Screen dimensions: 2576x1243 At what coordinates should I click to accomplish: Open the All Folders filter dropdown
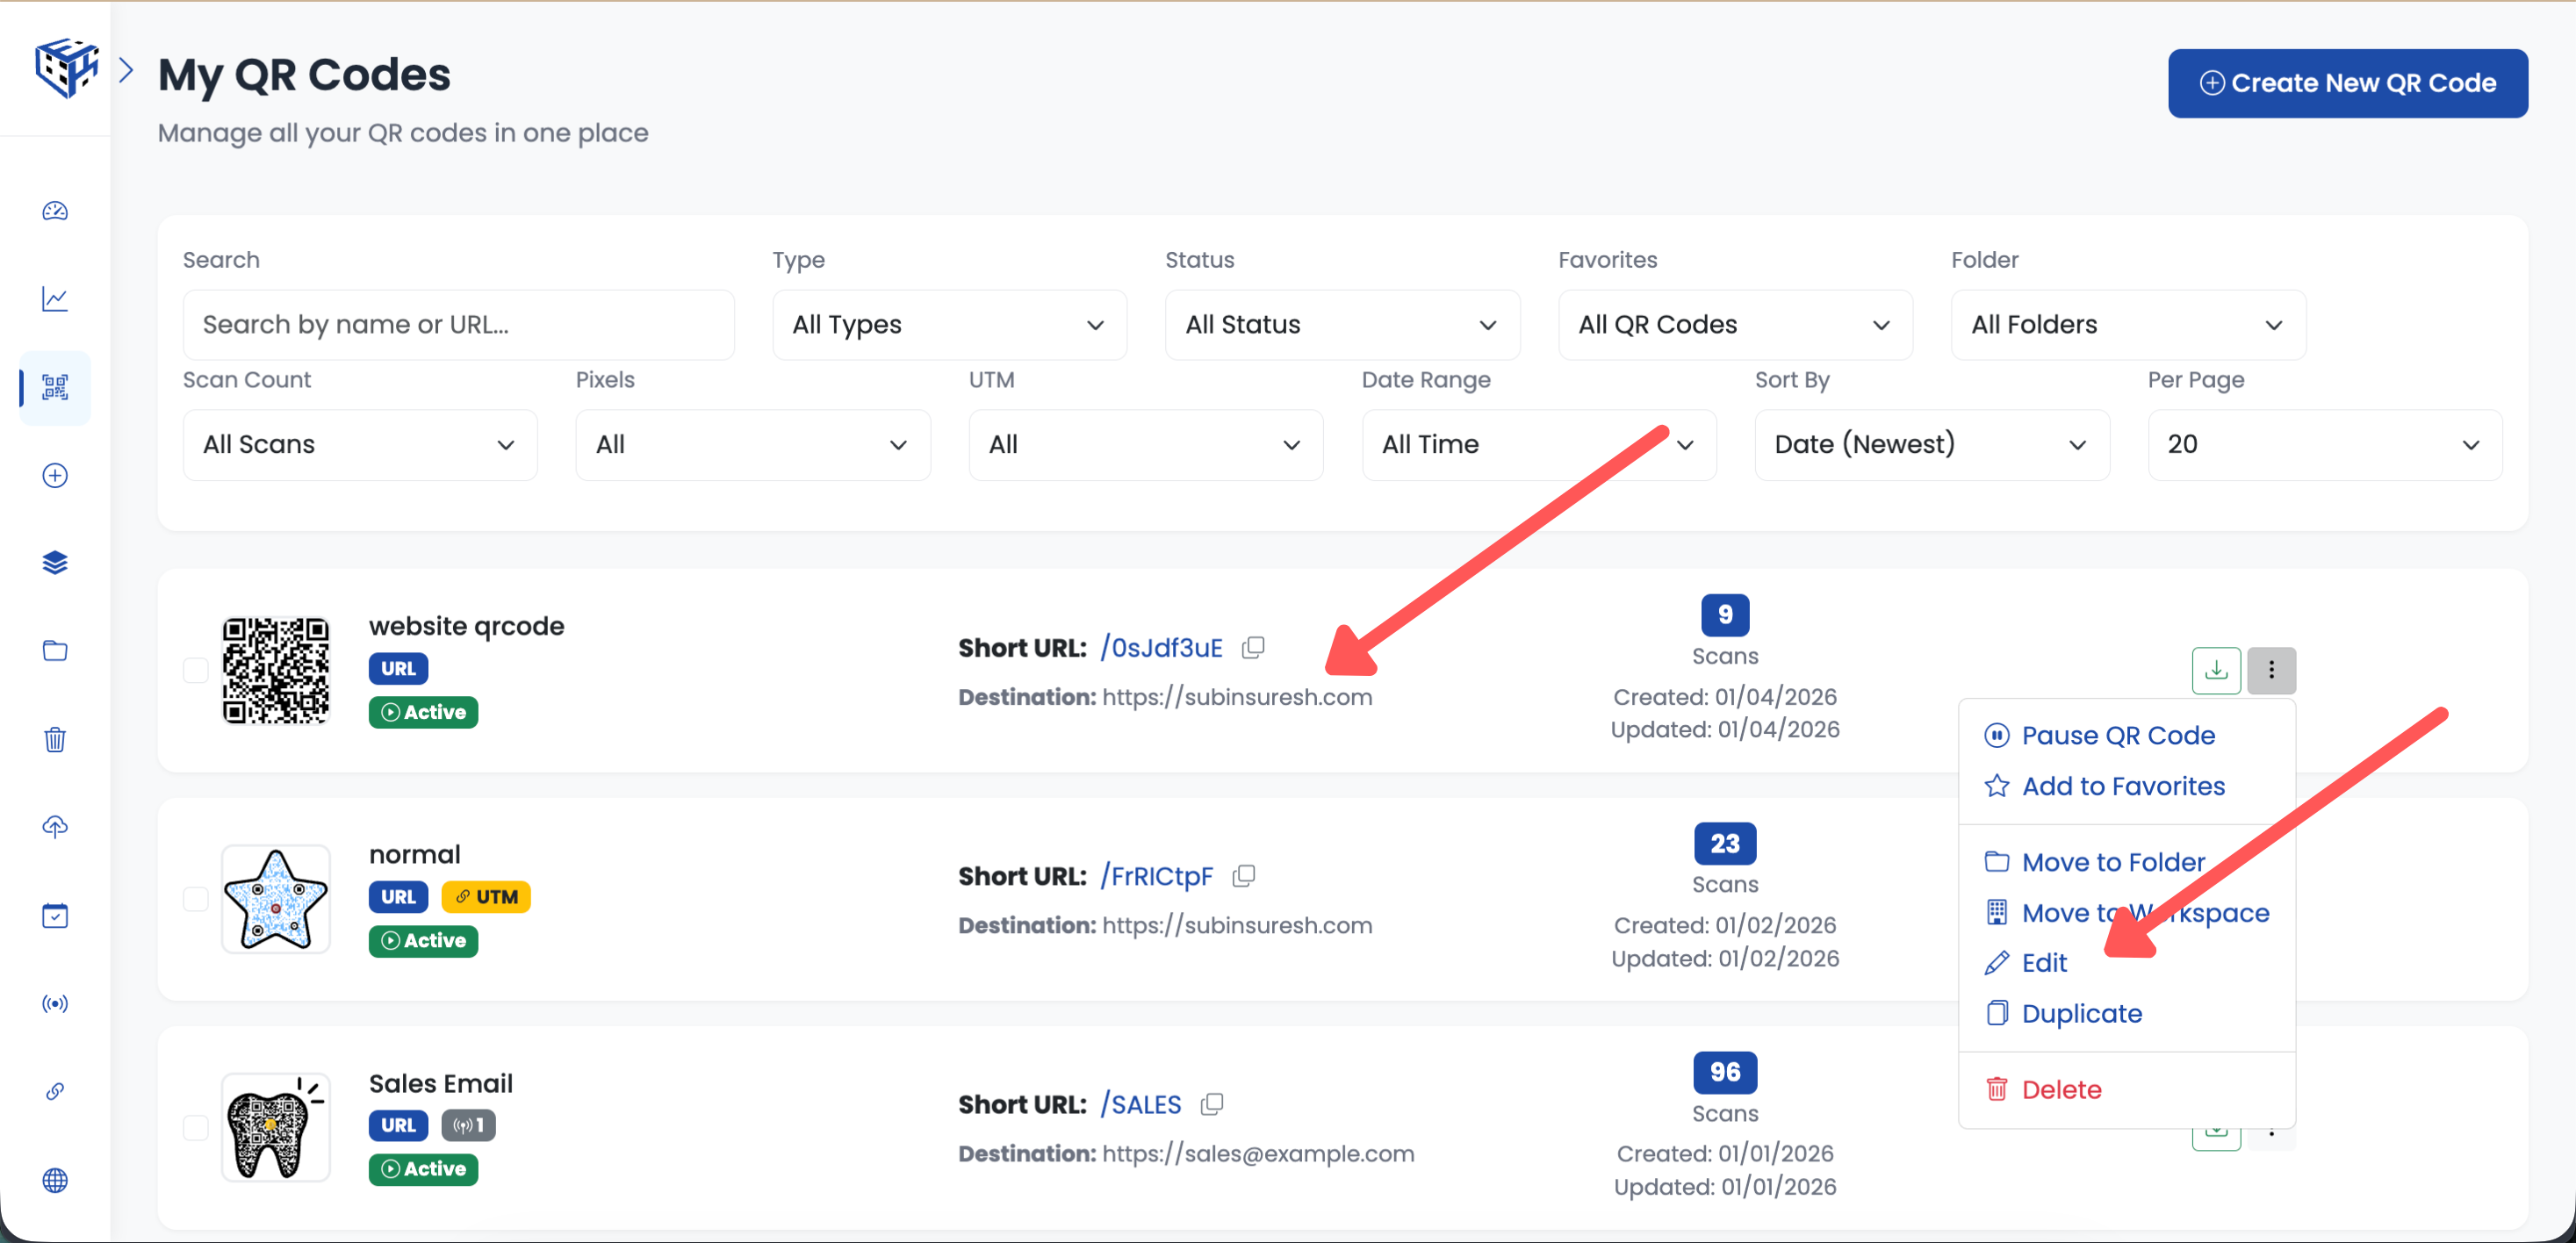(2127, 325)
